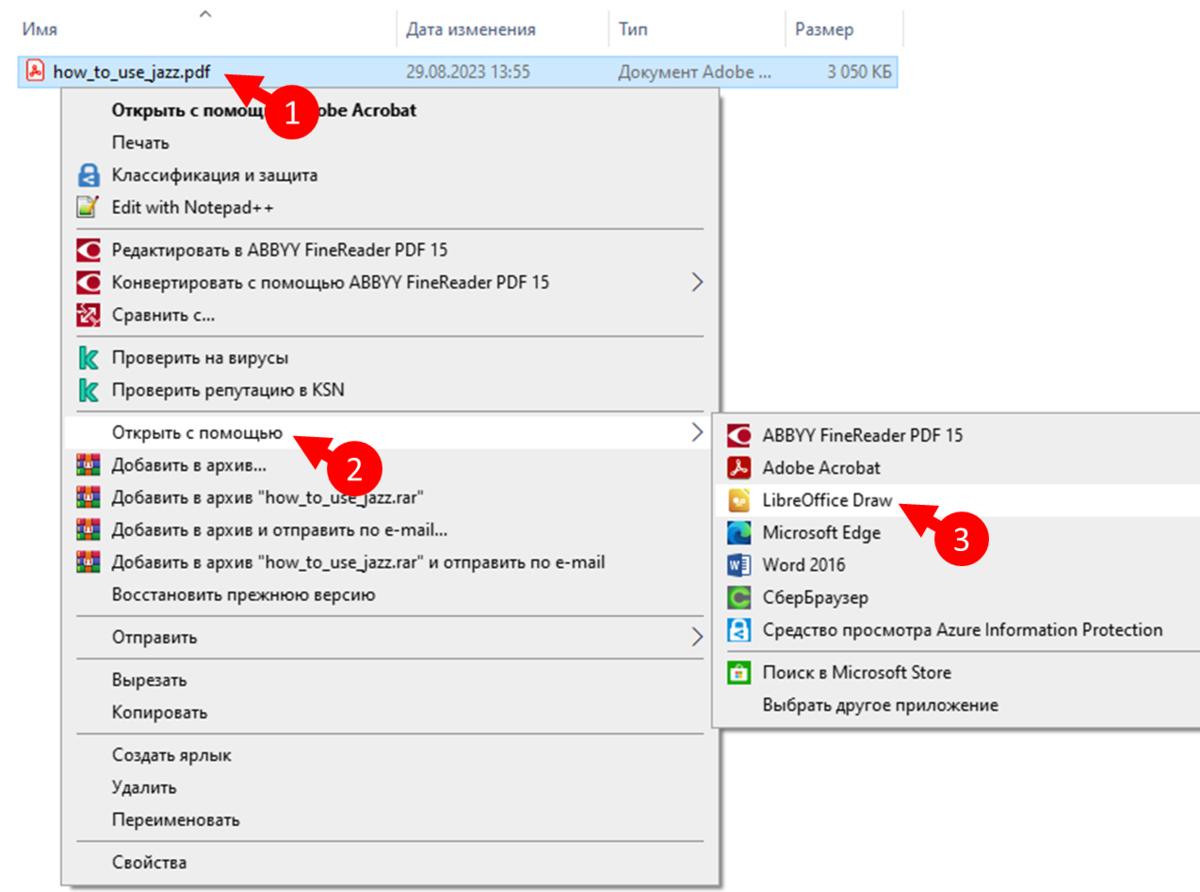The image size is (1200, 892).
Task: Sort by the Тип column header
Action: click(x=632, y=30)
